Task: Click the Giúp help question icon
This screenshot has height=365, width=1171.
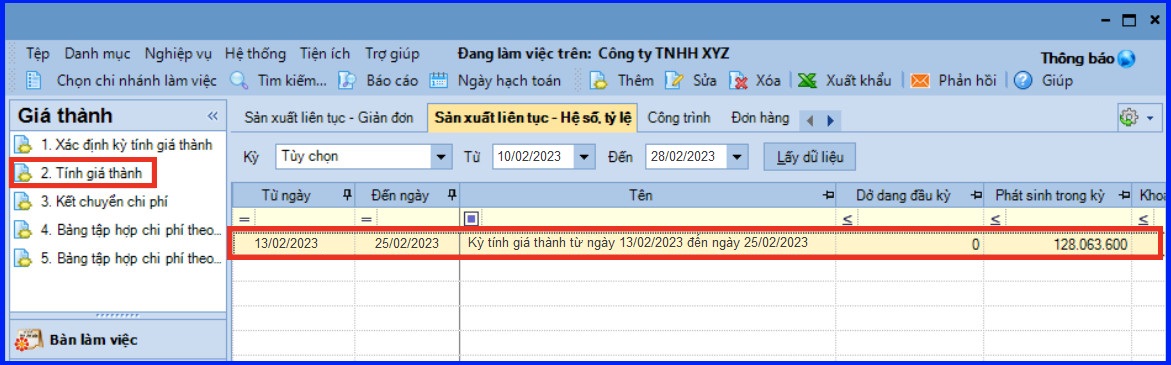Action: click(1023, 80)
